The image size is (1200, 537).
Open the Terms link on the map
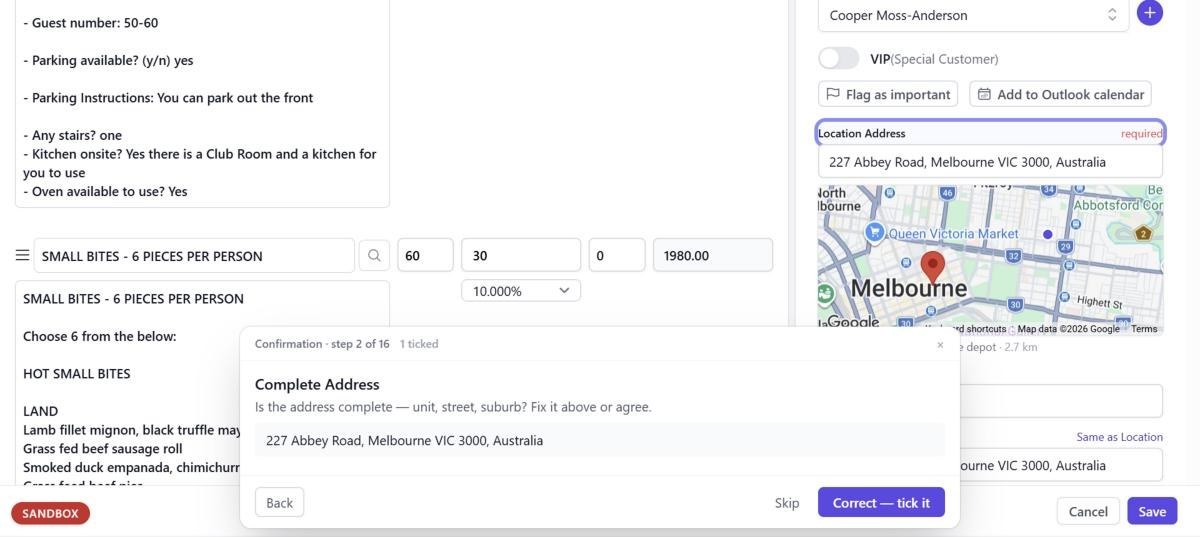click(1144, 329)
